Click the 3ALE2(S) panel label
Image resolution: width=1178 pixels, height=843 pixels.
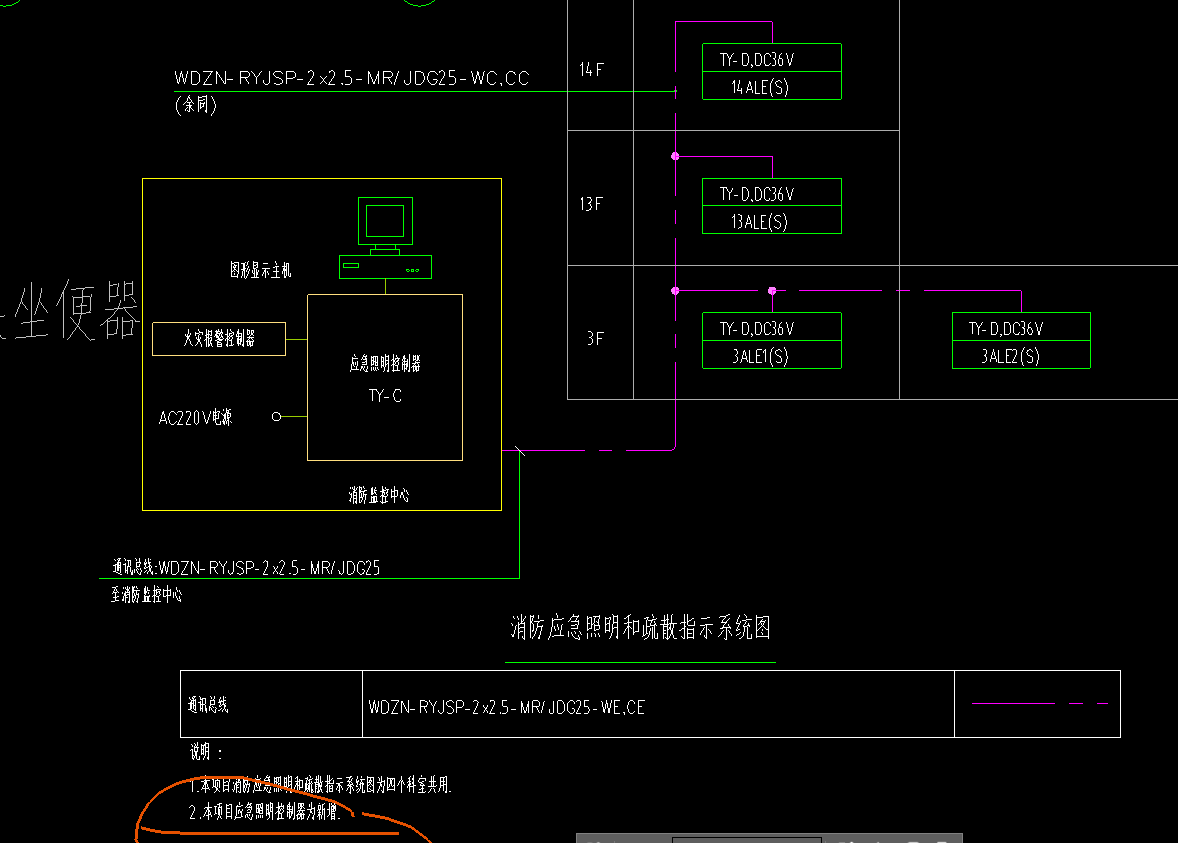1010,356
